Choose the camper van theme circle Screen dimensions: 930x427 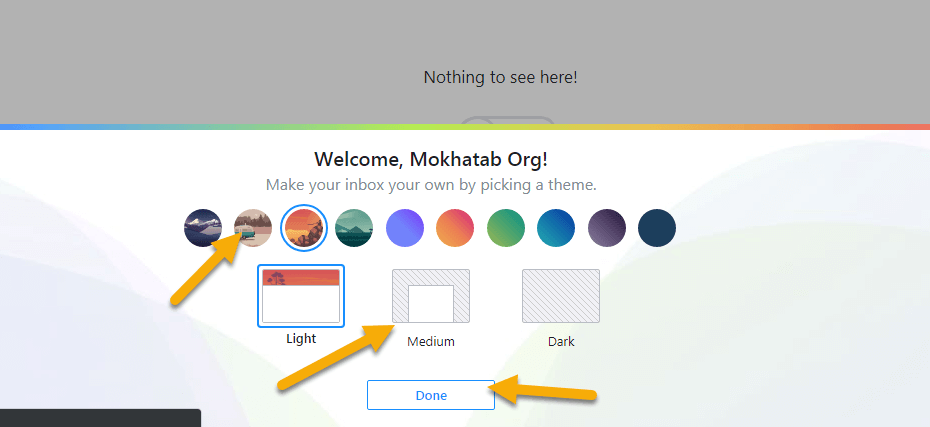point(252,228)
